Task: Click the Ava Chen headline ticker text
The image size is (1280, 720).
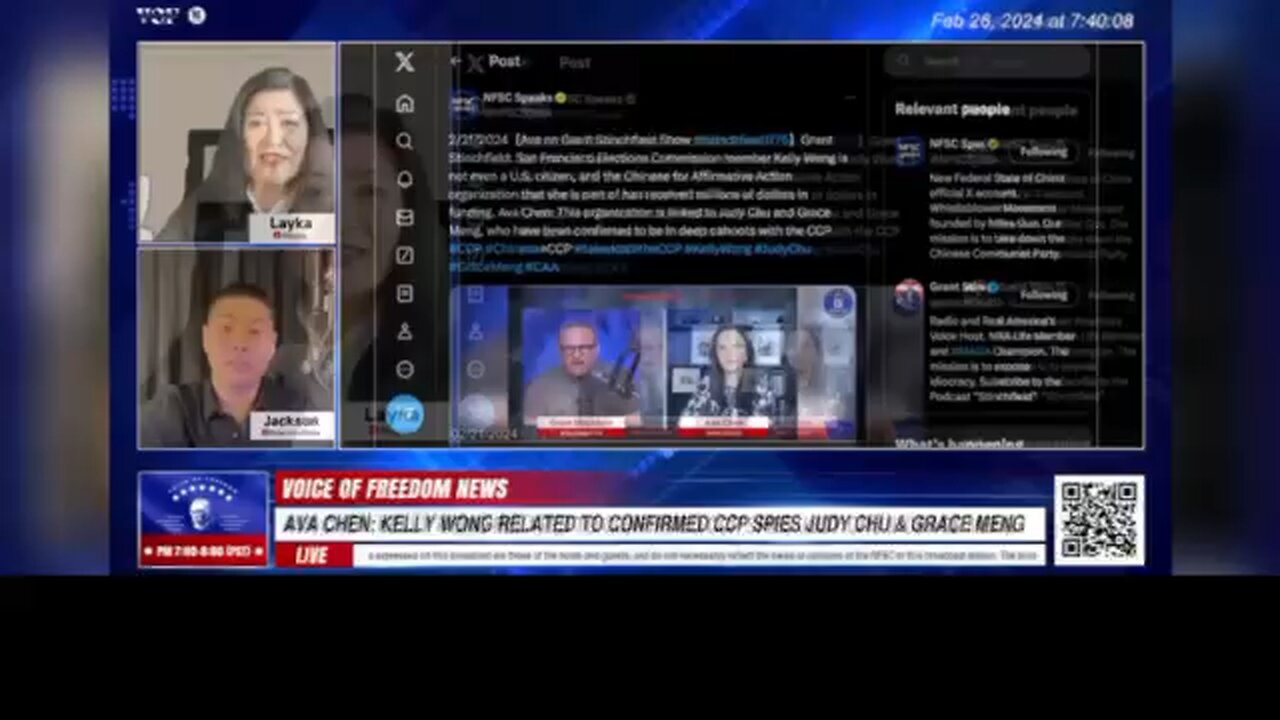Action: pos(654,523)
